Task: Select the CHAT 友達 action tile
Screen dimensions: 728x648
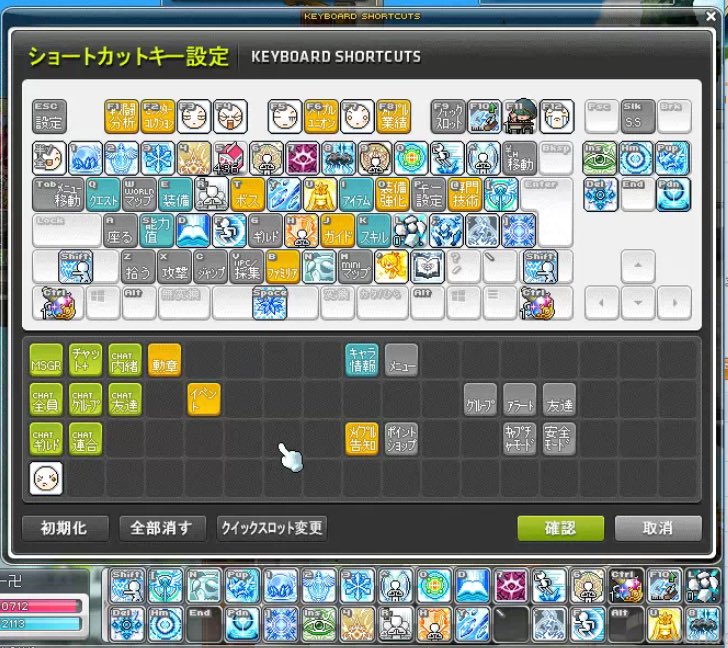Action: (125, 399)
